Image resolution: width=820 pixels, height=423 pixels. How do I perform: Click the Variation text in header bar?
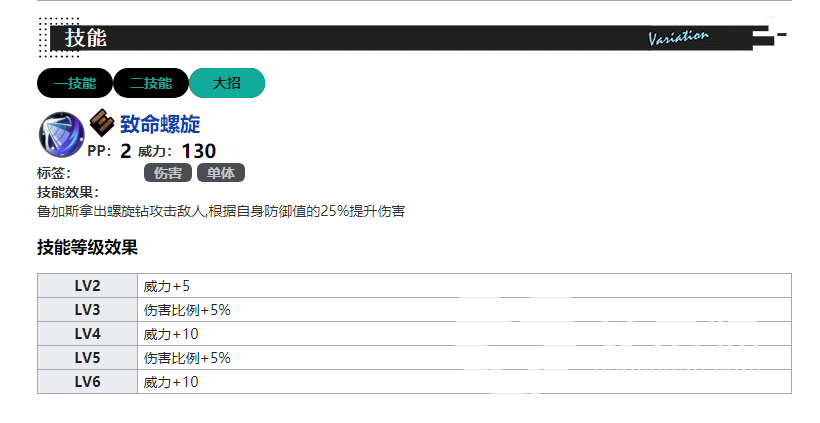(x=678, y=38)
